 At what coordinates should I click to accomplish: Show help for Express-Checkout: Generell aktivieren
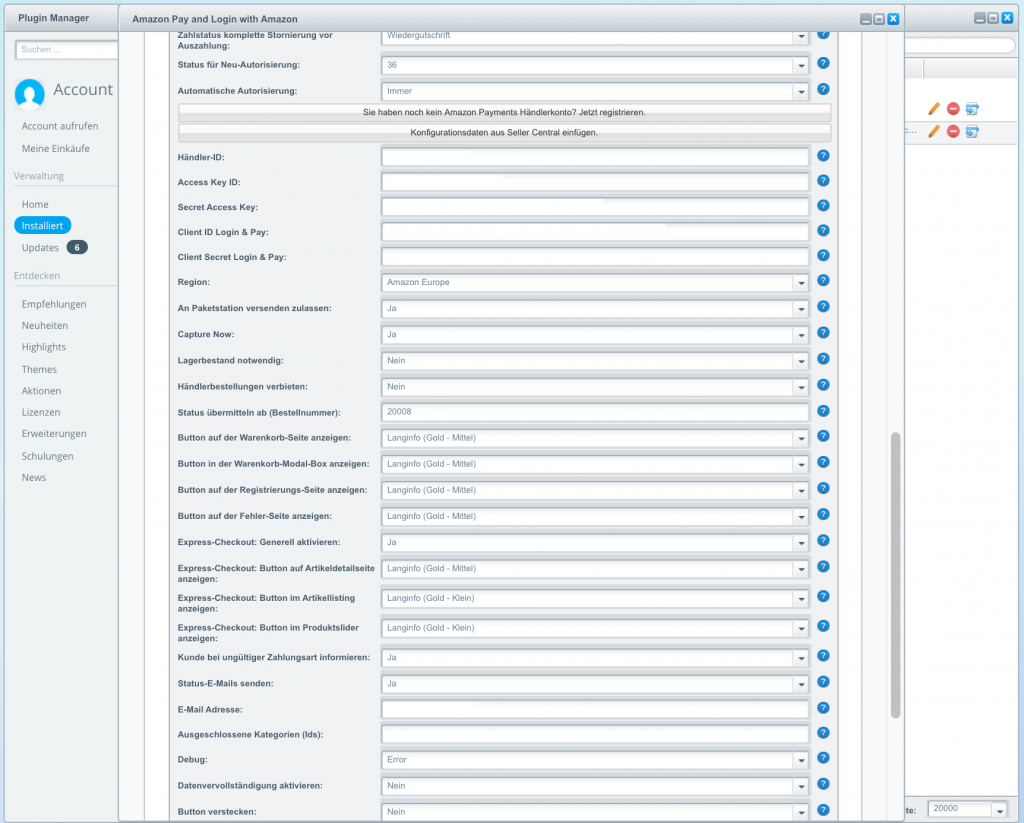pos(823,540)
